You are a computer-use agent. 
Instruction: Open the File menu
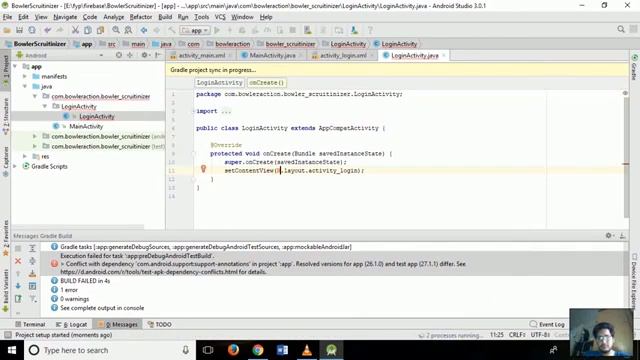[x=7, y=17]
